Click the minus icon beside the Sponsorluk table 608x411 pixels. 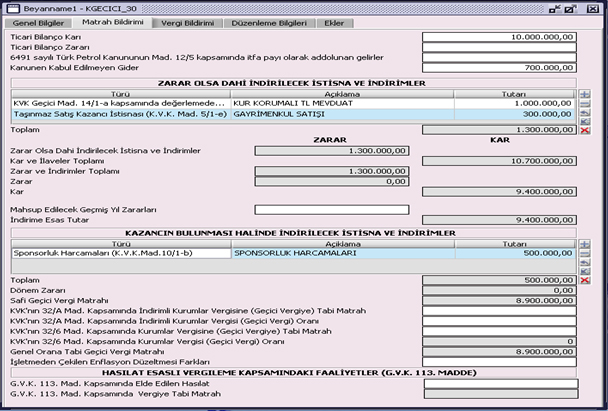pos(585,256)
